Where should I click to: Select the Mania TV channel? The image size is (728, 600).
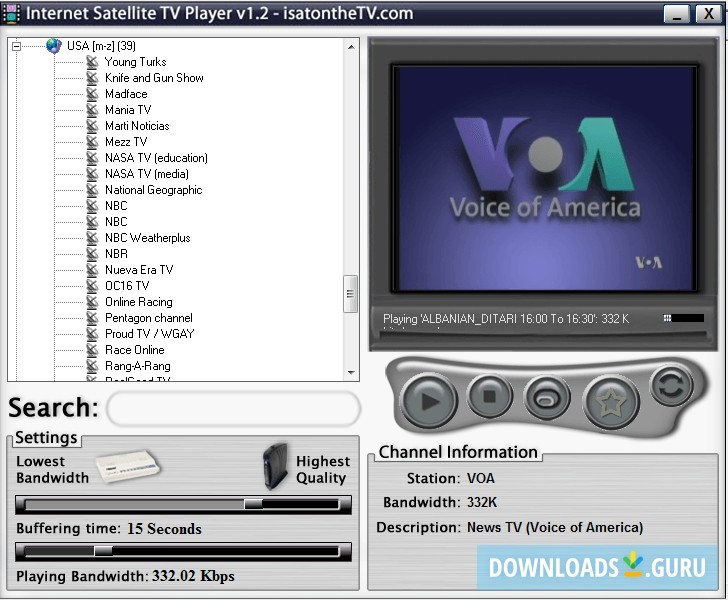128,110
